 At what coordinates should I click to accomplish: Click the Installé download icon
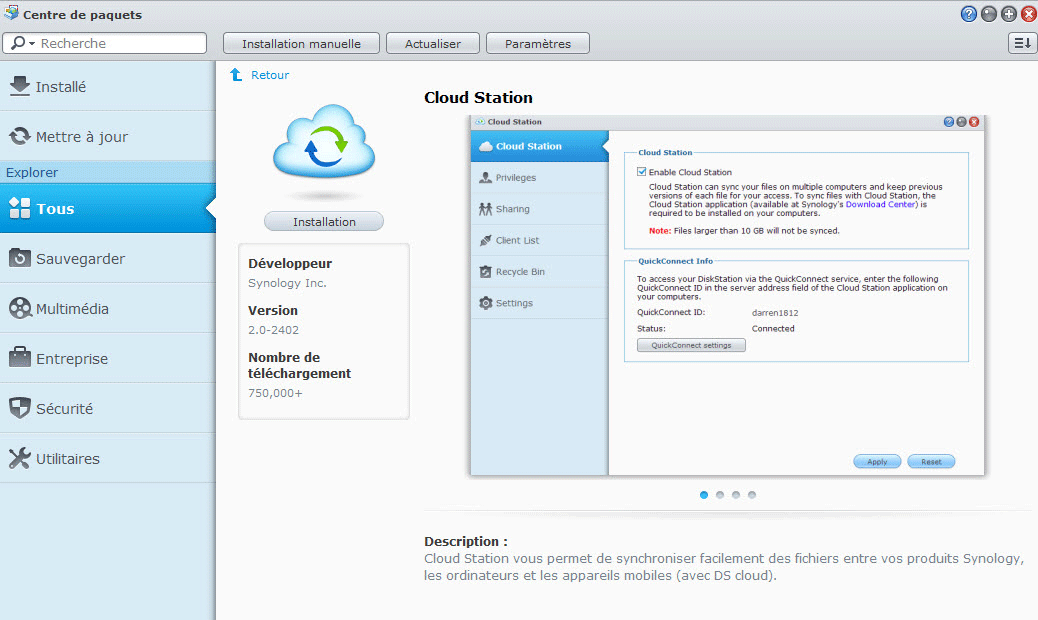pos(20,86)
